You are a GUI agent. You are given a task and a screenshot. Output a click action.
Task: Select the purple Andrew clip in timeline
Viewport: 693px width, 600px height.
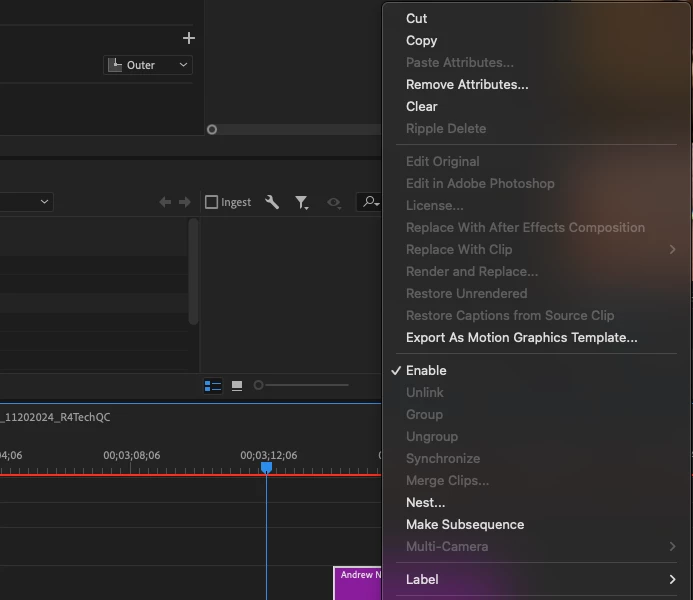point(357,583)
